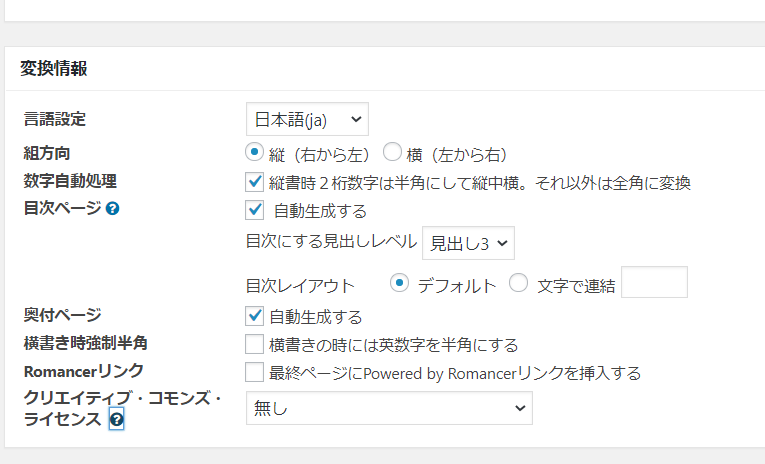Toggle 数字自動処理 checkbox
Image resolution: width=765 pixels, height=464 pixels.
click(254, 182)
